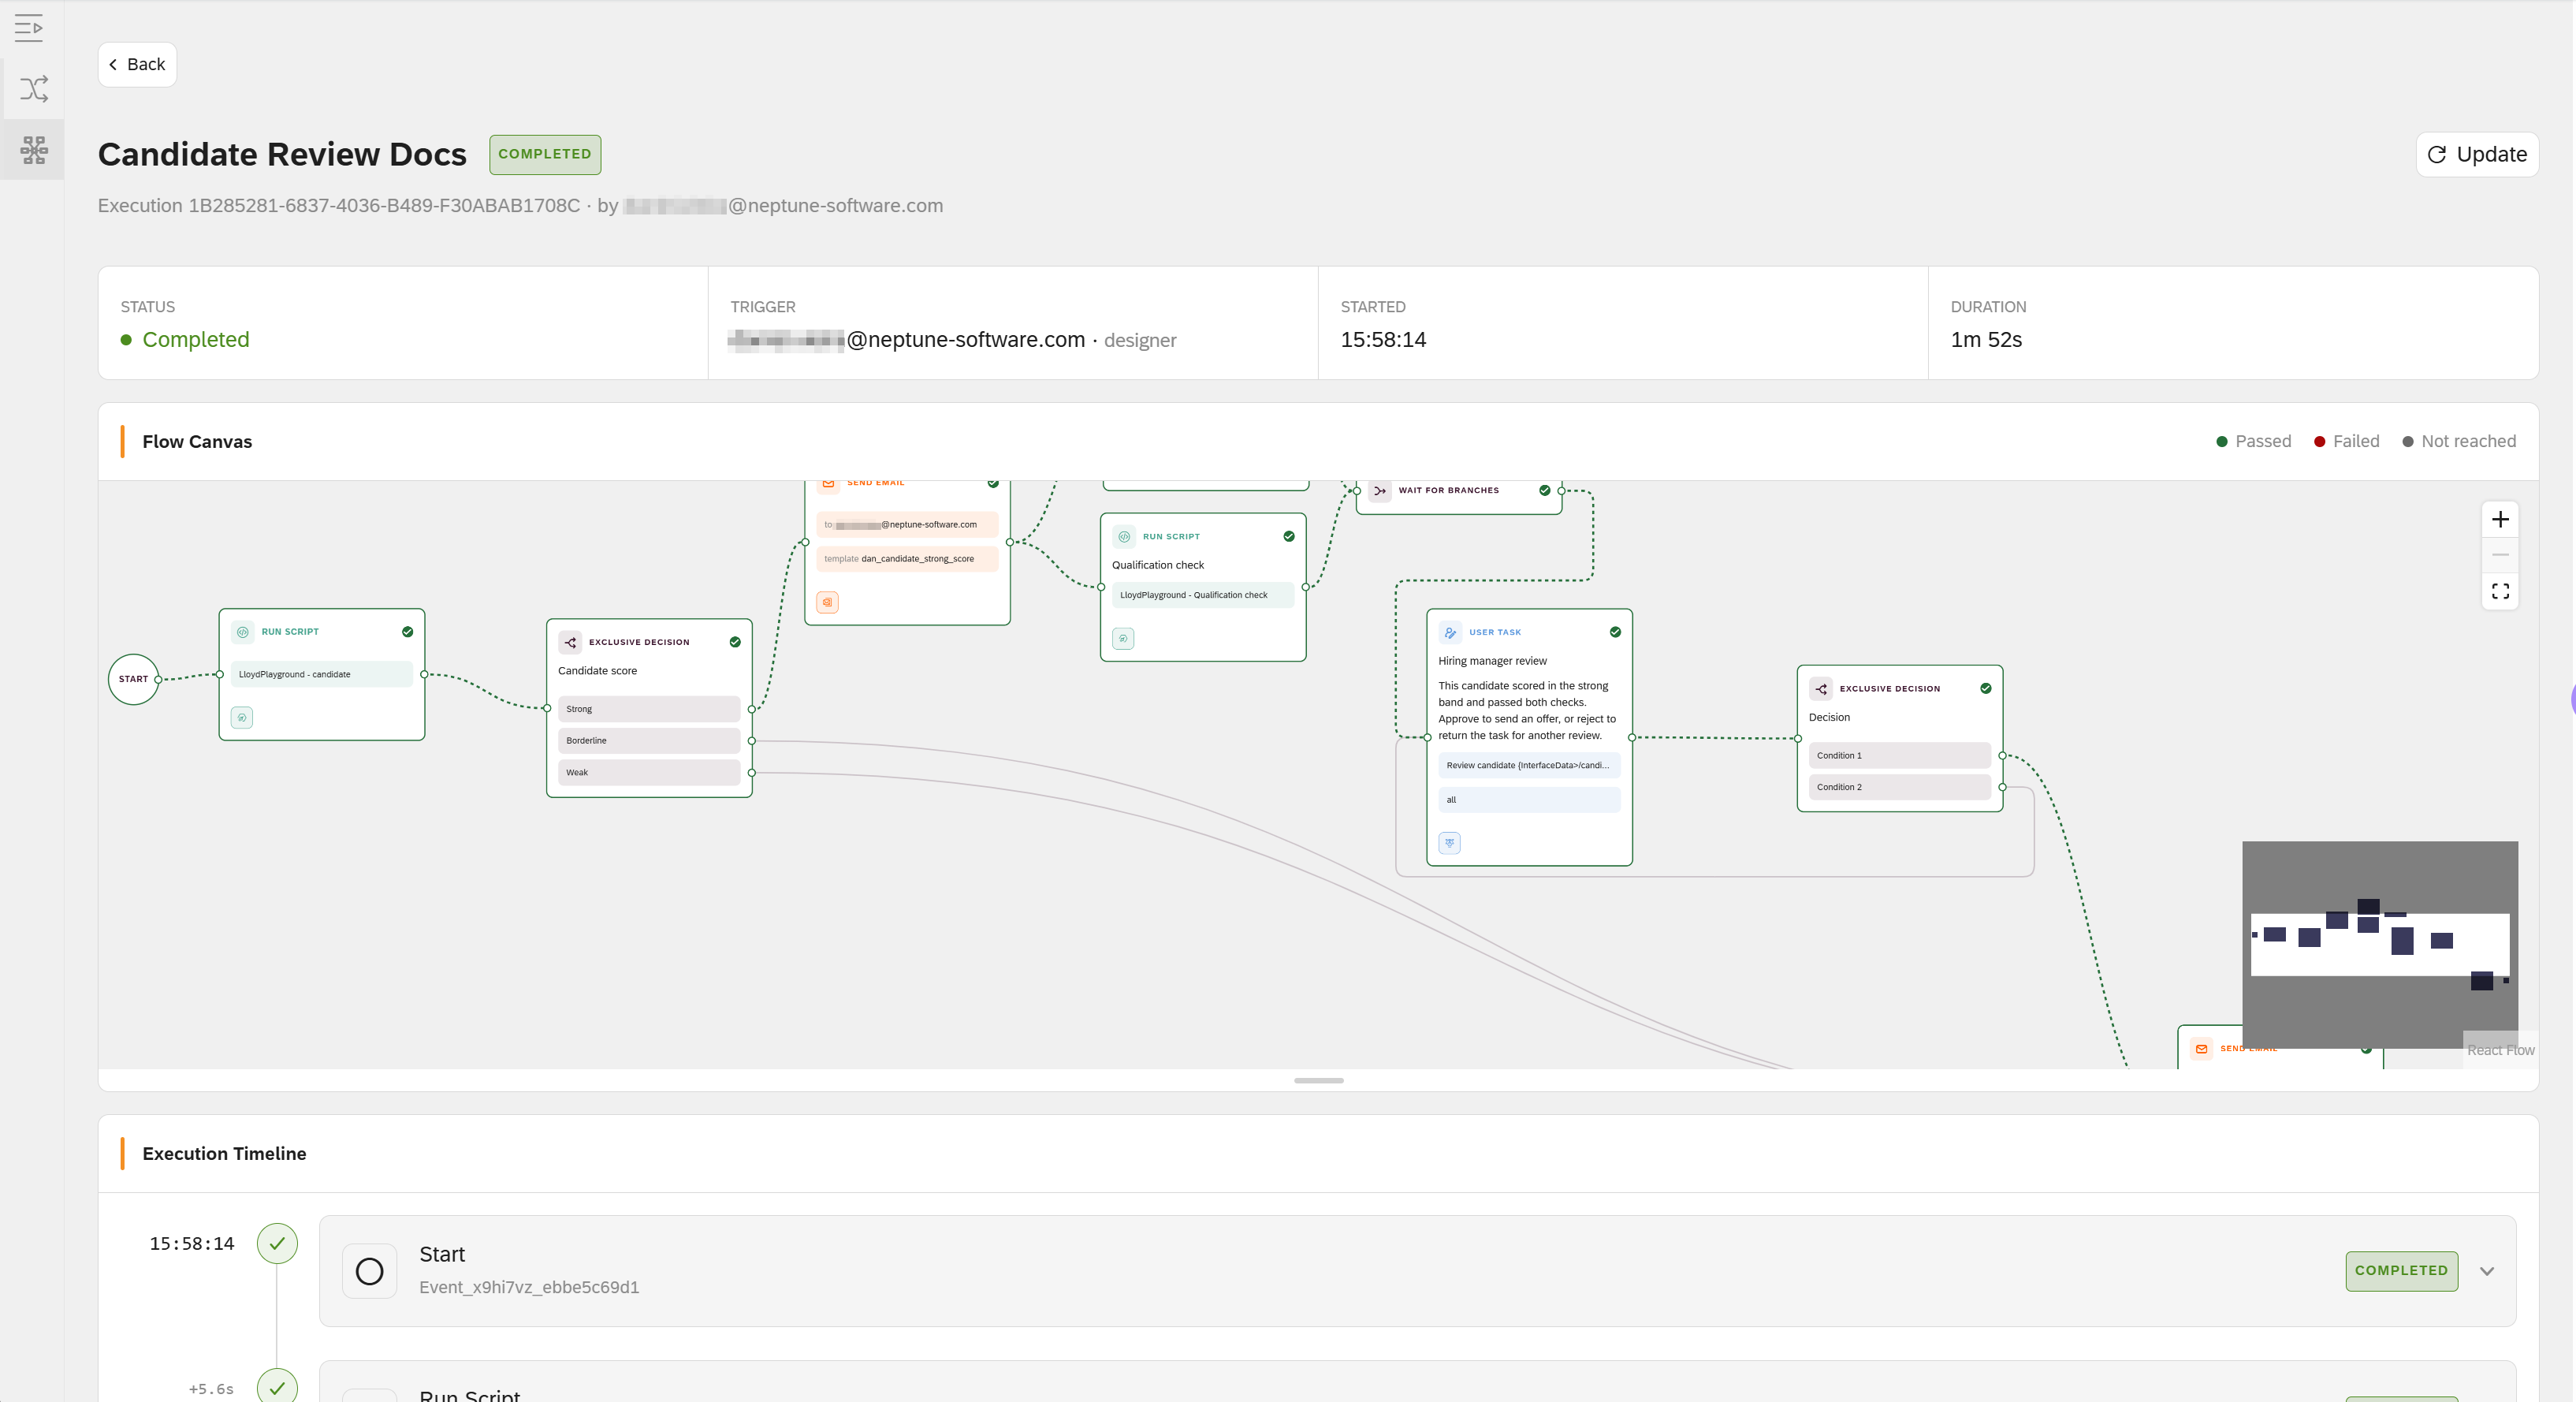2576x1402 pixels.
Task: Select Condition 1 in Decision node
Action: pos(1899,756)
